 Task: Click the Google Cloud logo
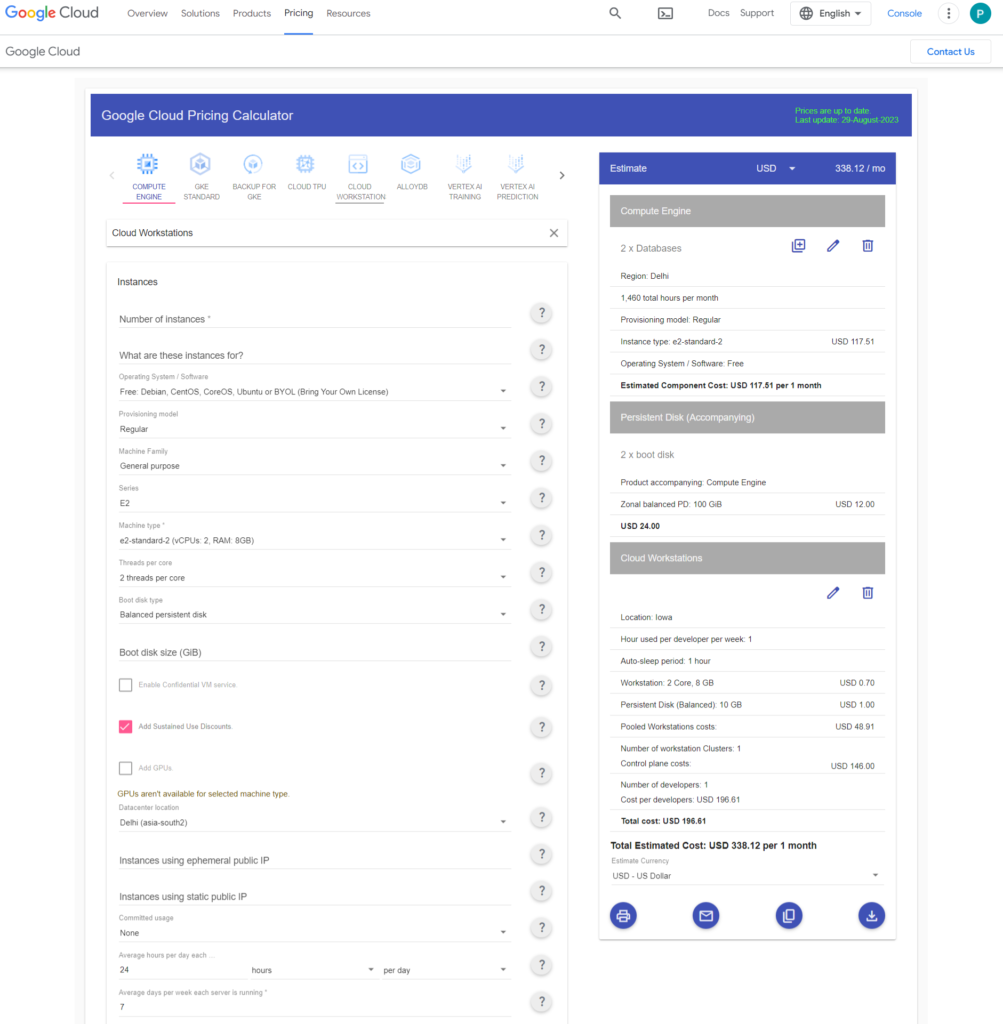[52, 13]
